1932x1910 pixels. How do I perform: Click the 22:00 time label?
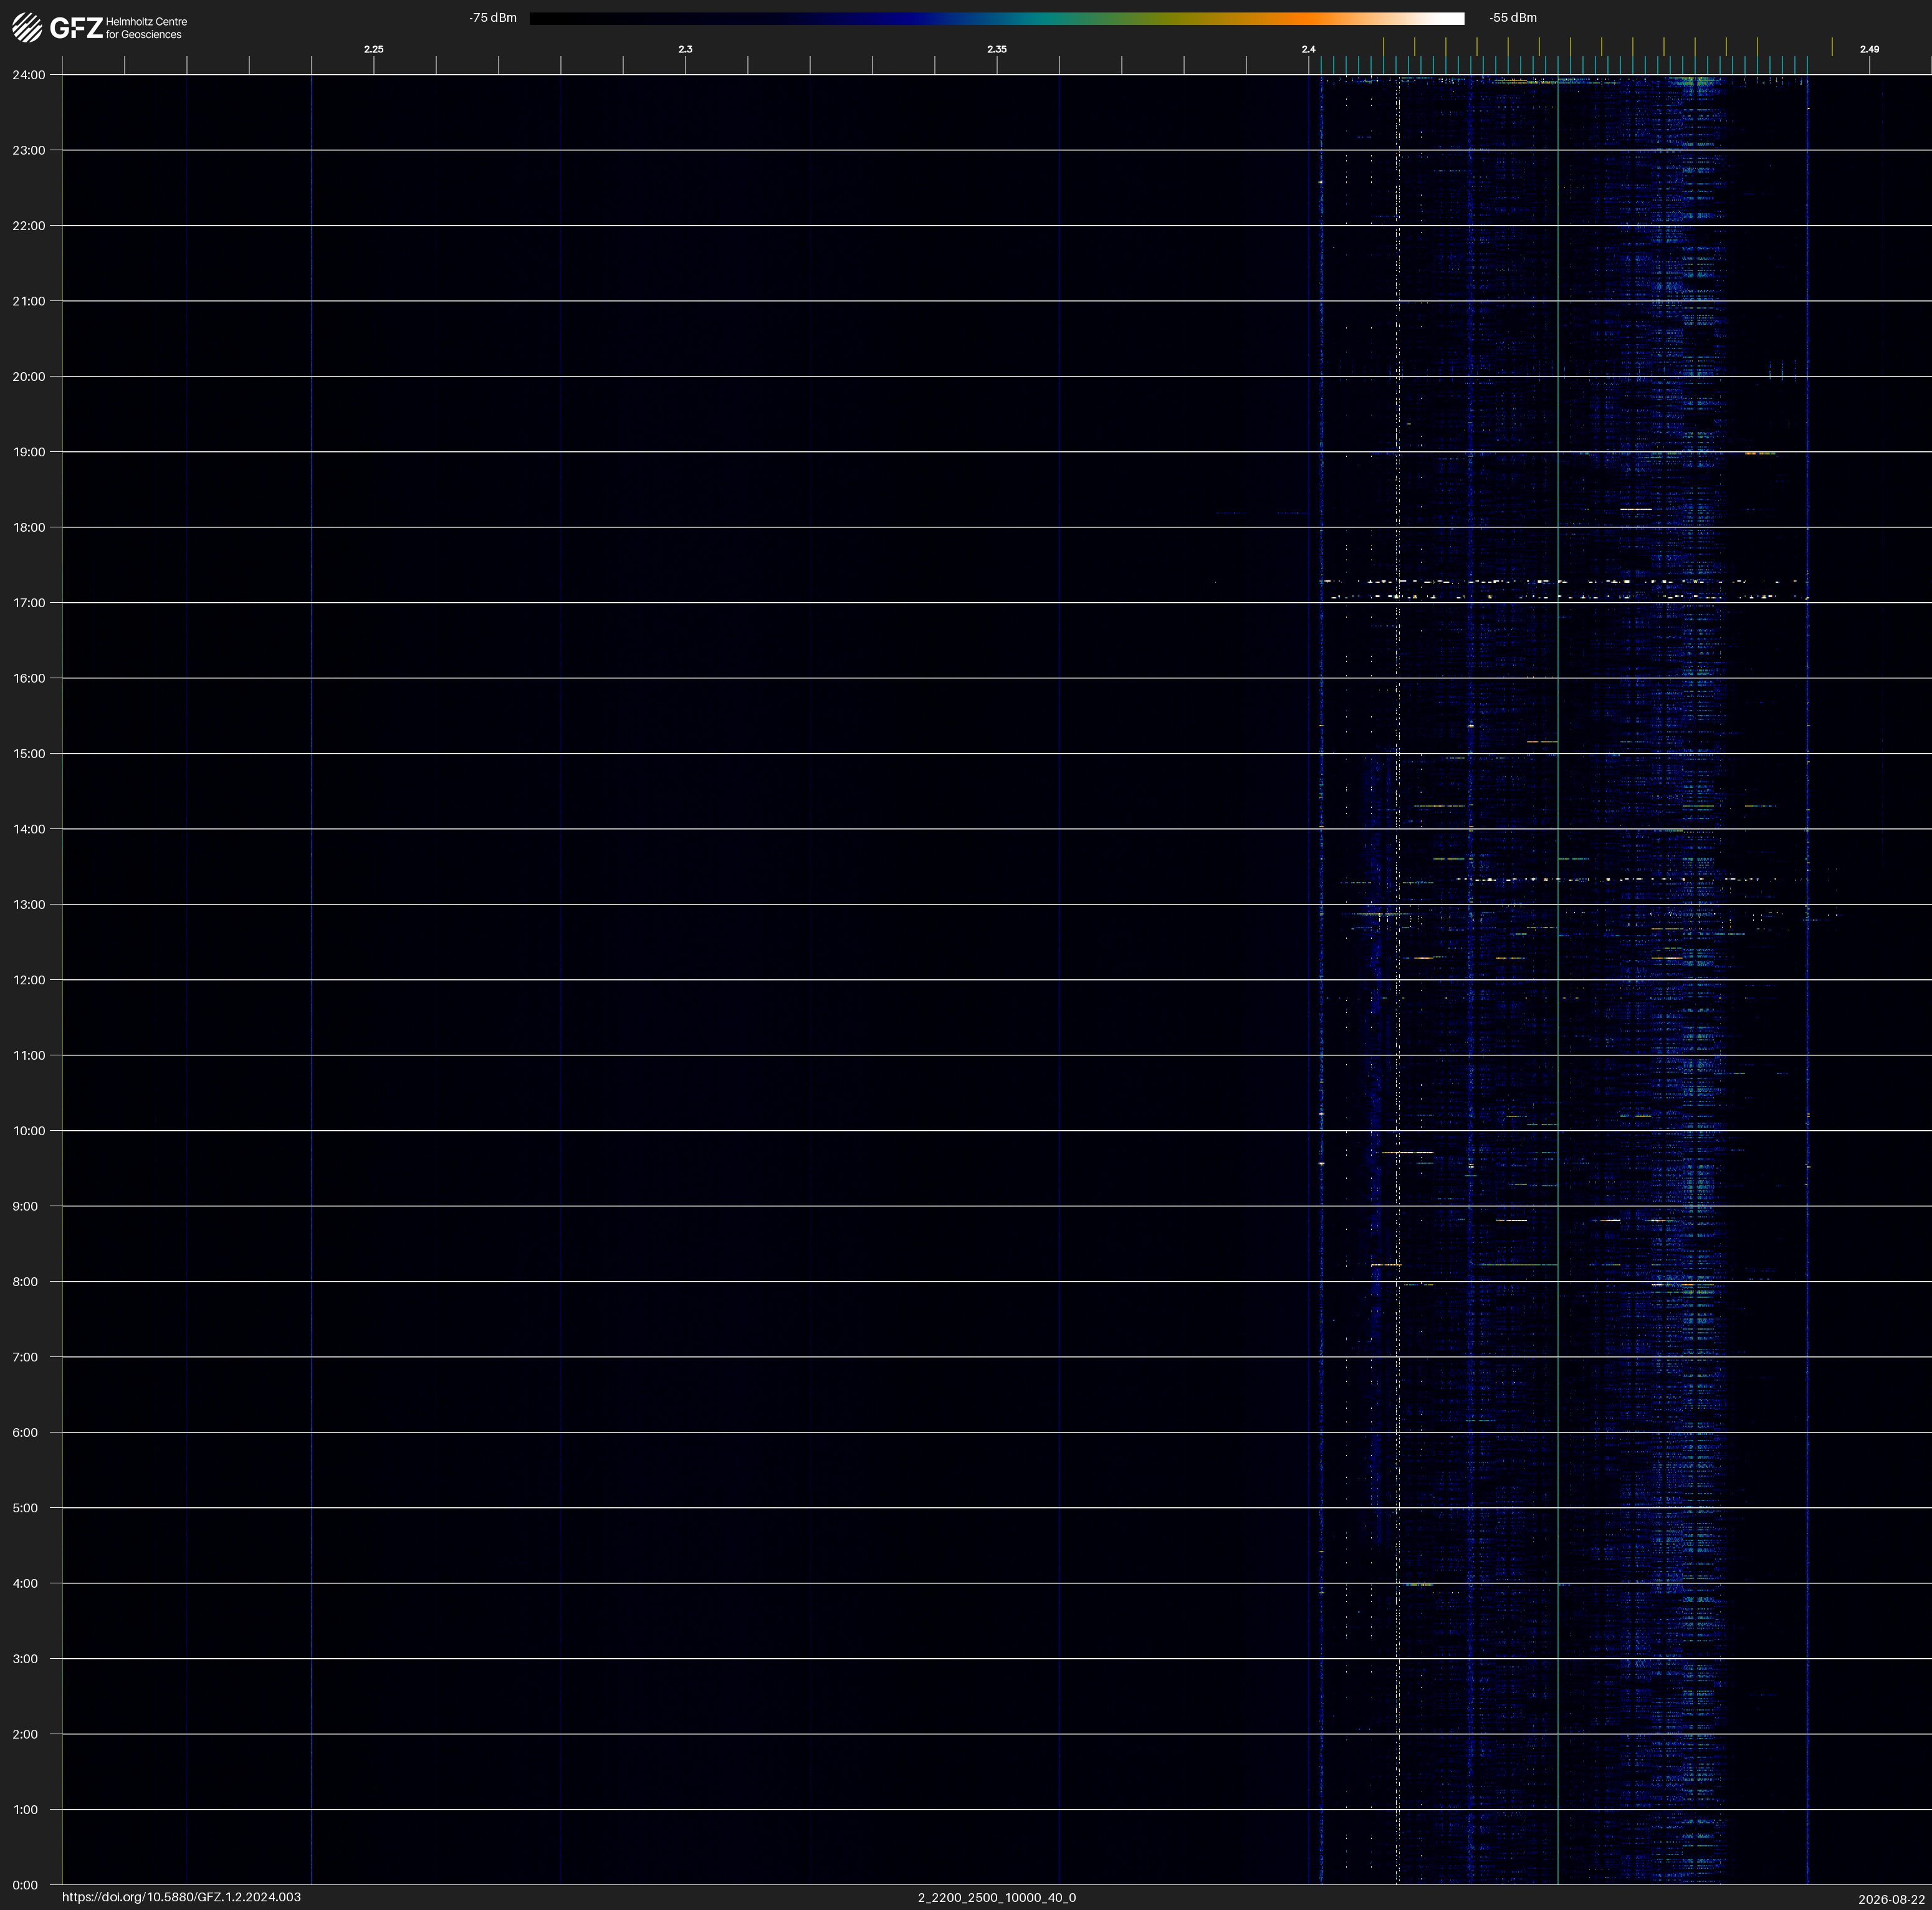(x=29, y=226)
